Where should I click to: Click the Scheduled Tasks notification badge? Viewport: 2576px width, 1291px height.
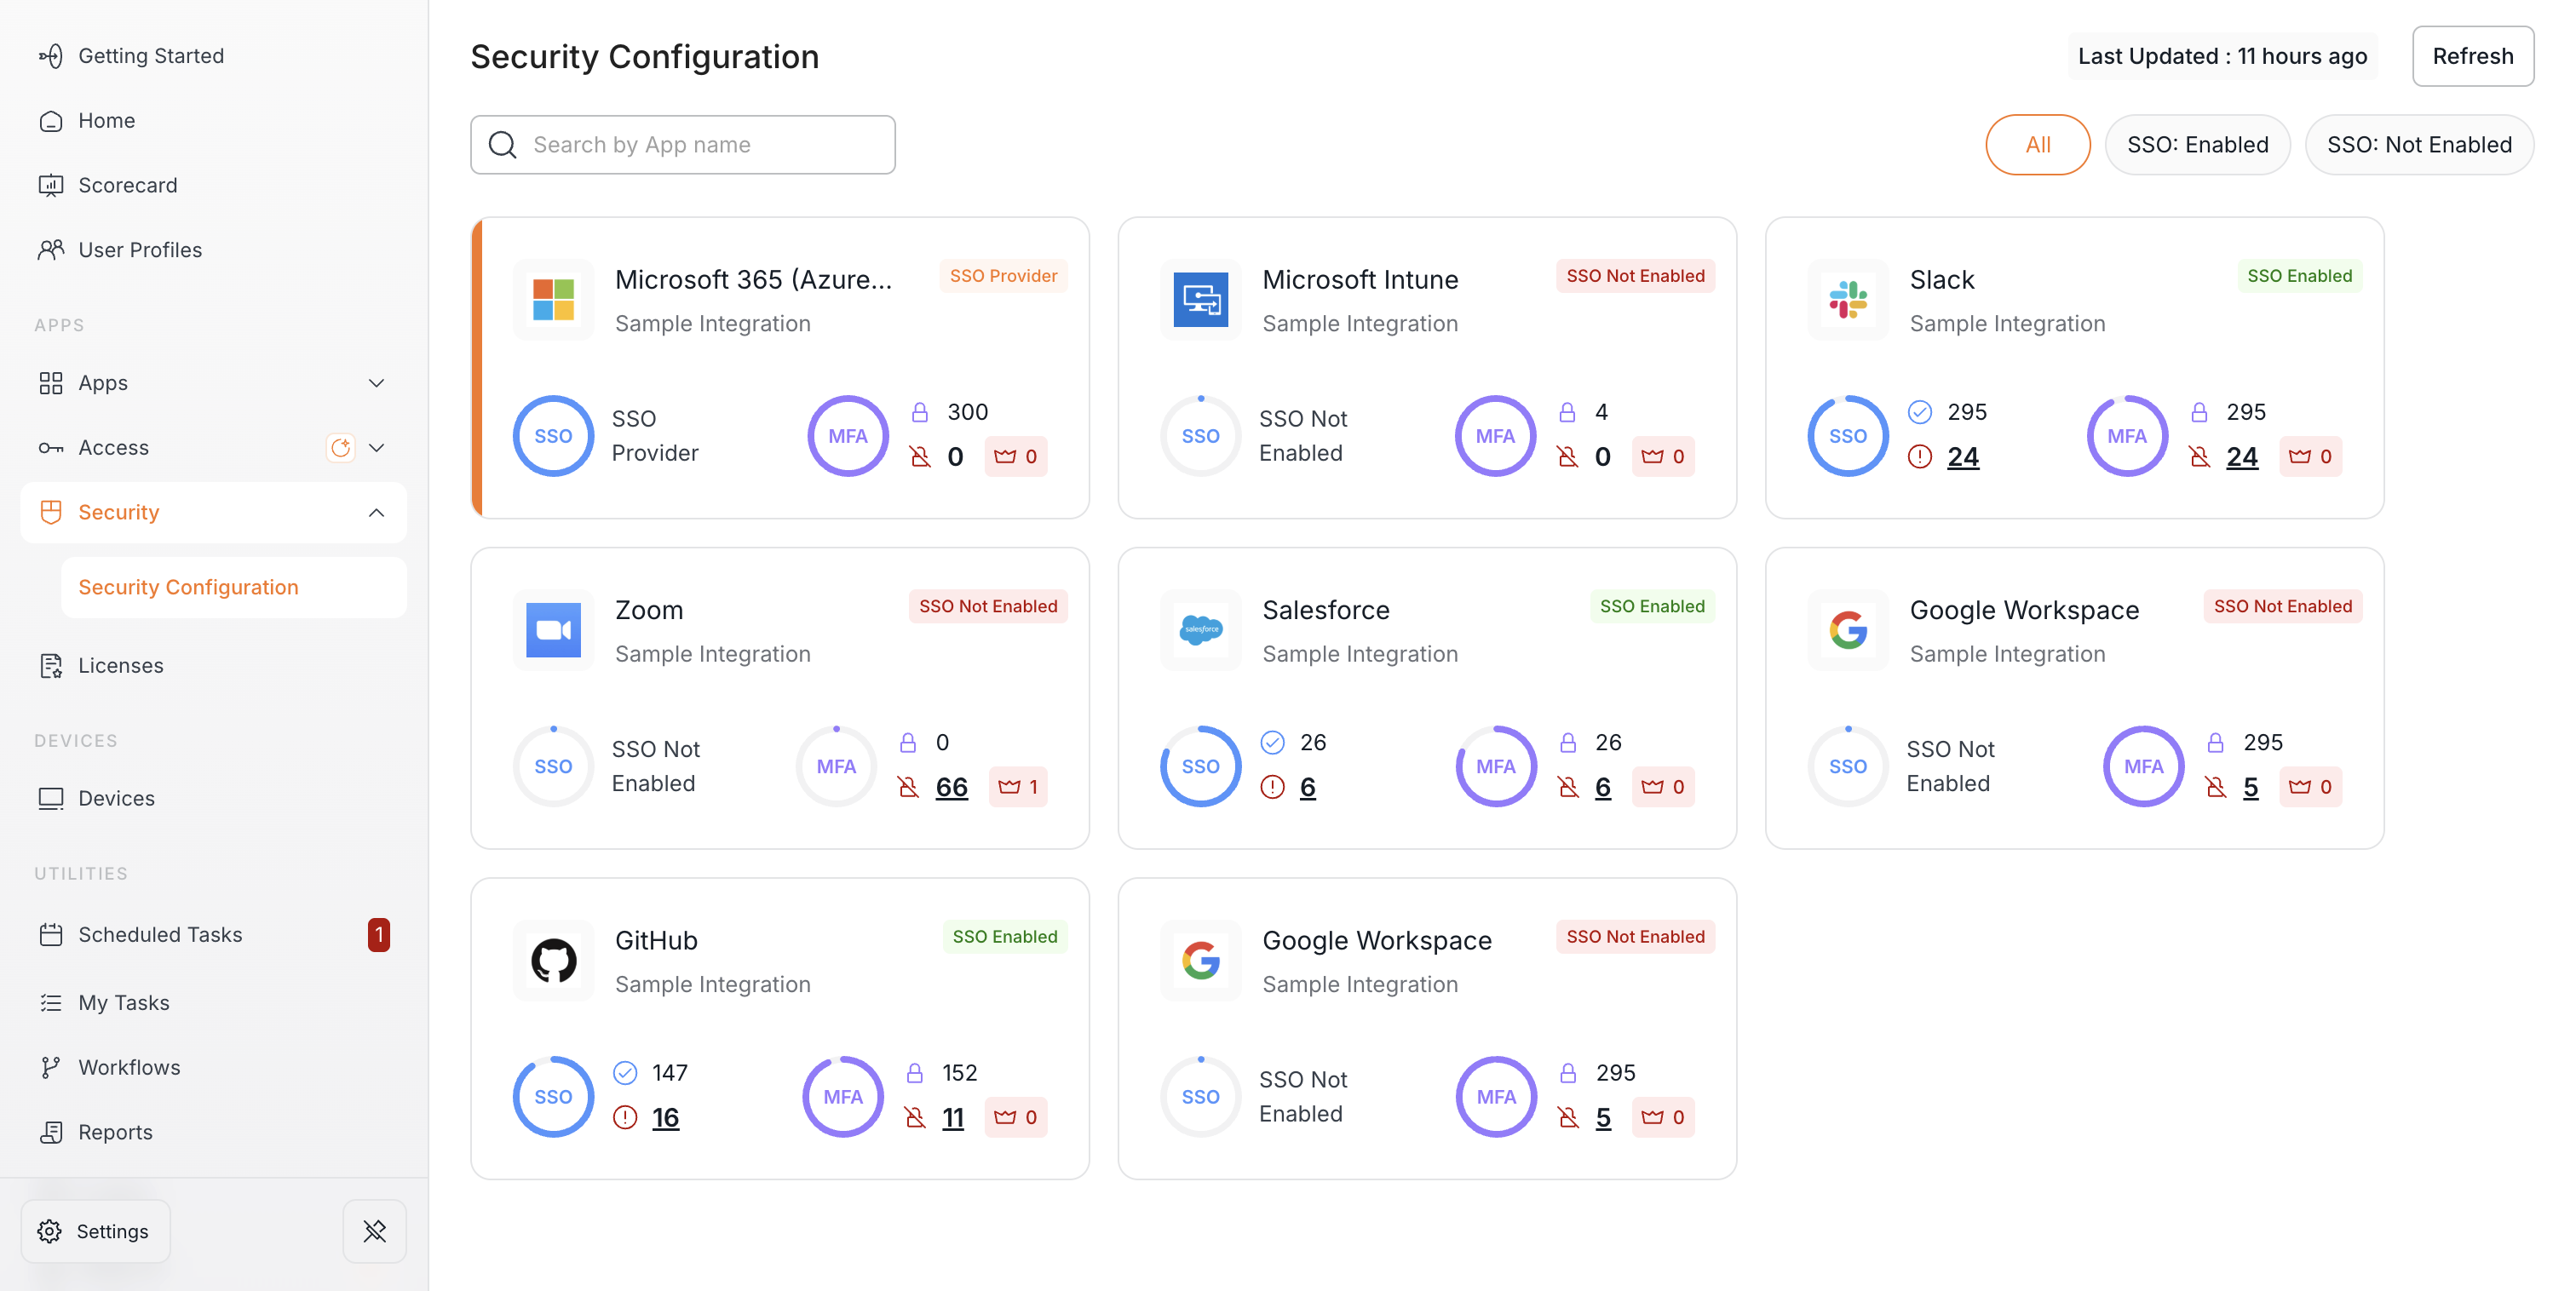tap(378, 935)
